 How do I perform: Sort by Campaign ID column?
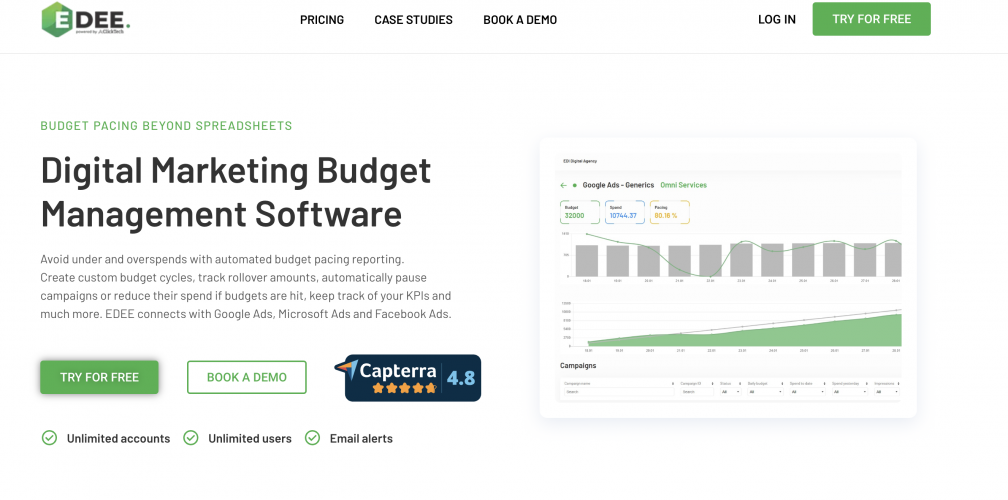[712, 384]
